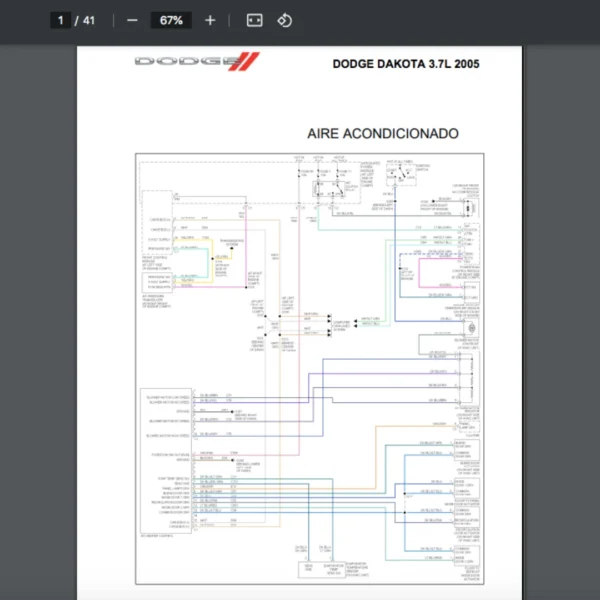Rotate the document counterclockwise
600x600 pixels.
pos(285,20)
